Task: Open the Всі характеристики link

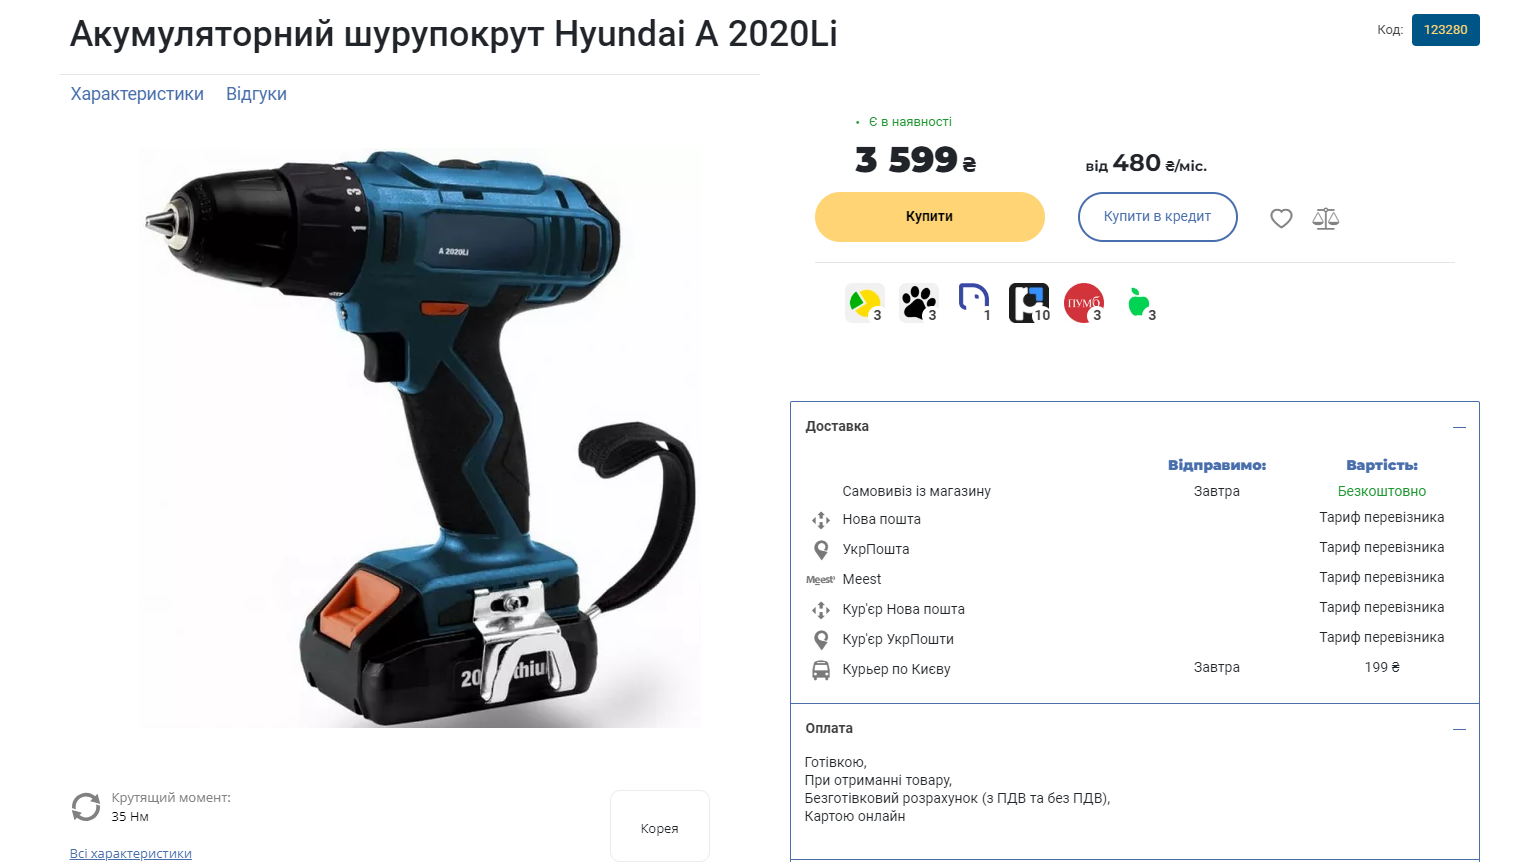Action: click(x=130, y=853)
